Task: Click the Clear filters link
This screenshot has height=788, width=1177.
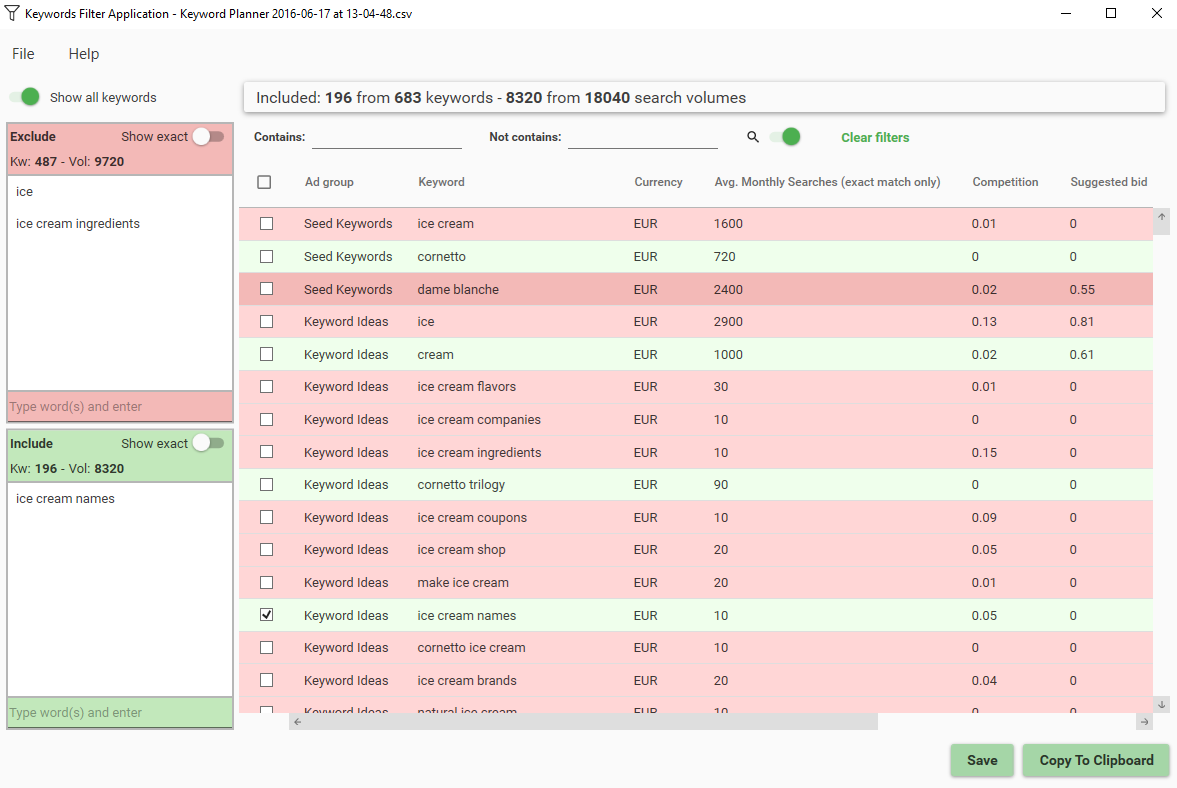Action: coord(875,137)
